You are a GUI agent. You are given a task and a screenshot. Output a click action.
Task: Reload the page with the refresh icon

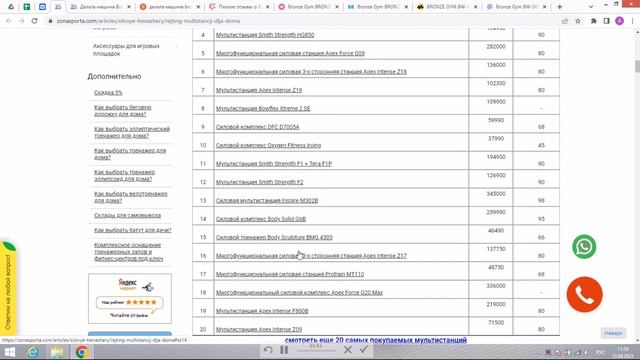(x=34, y=21)
